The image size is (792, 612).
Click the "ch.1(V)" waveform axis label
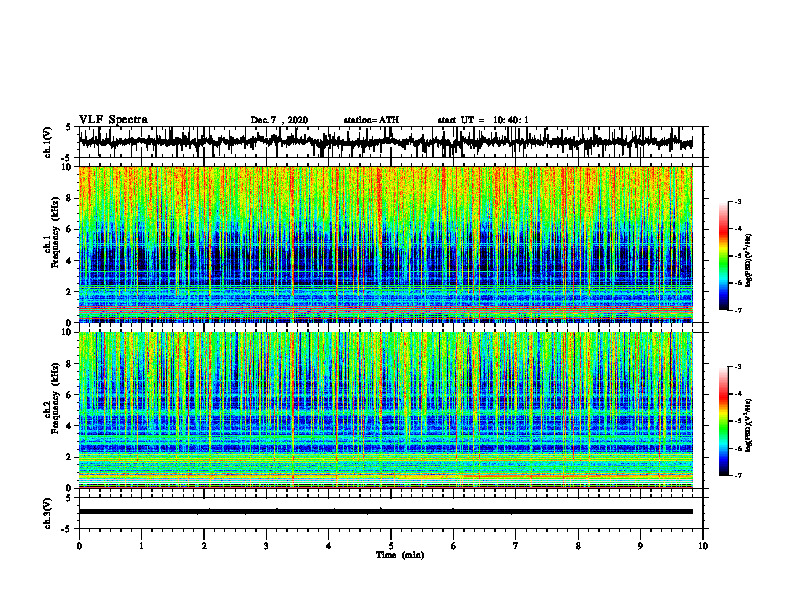pos(48,142)
